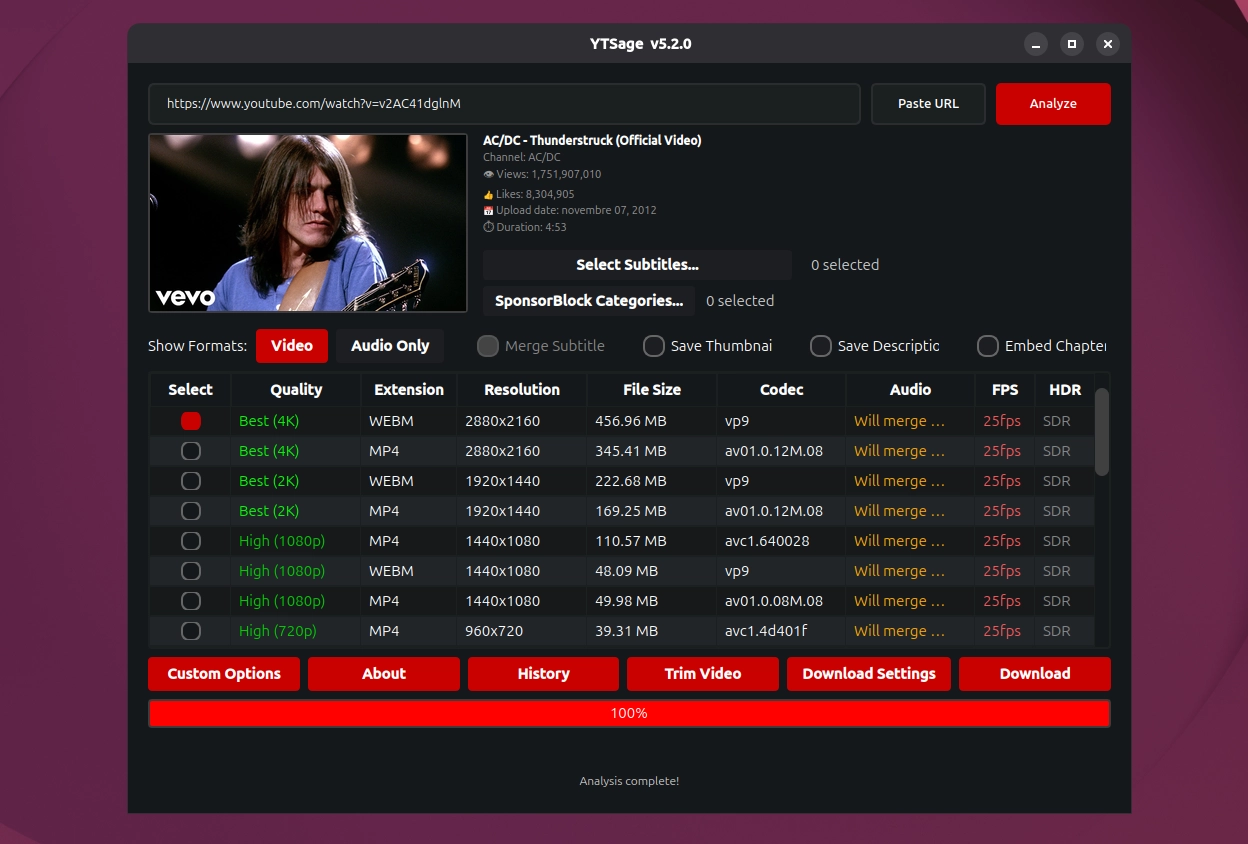Select the Best (4K) MP4 format checkbox
The height and width of the screenshot is (844, 1248).
[x=191, y=451]
